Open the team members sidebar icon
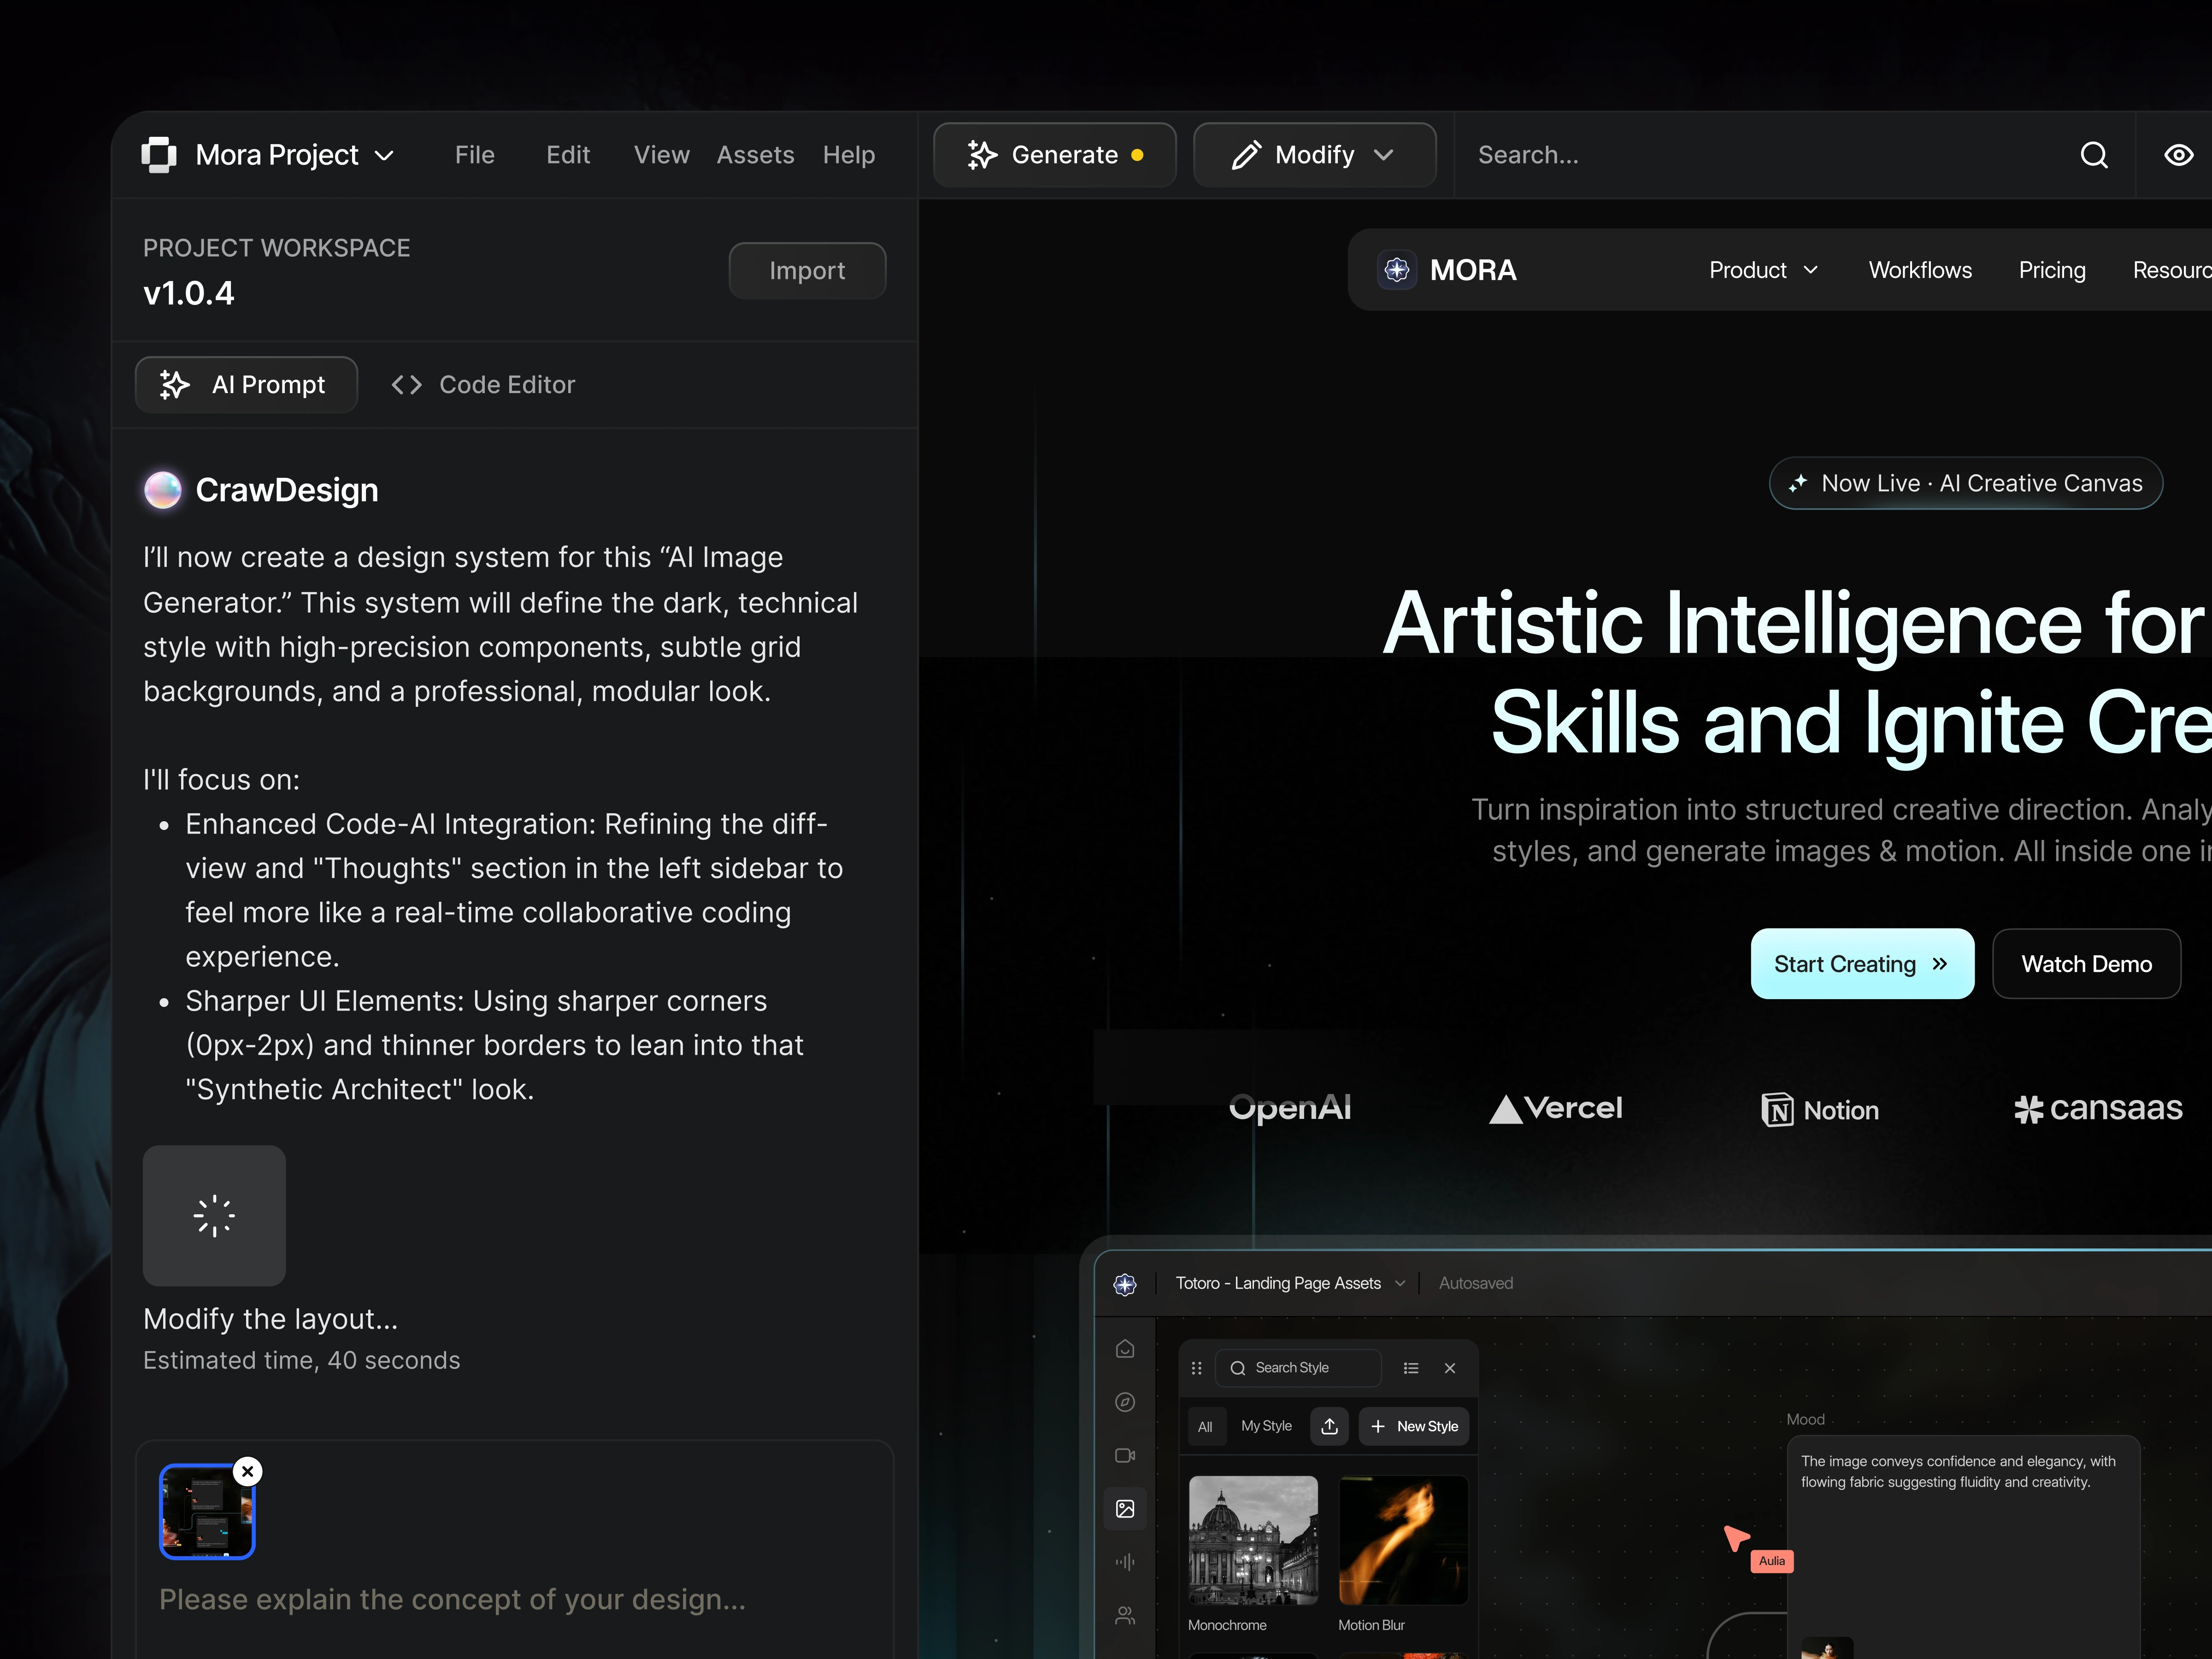 (1125, 1615)
